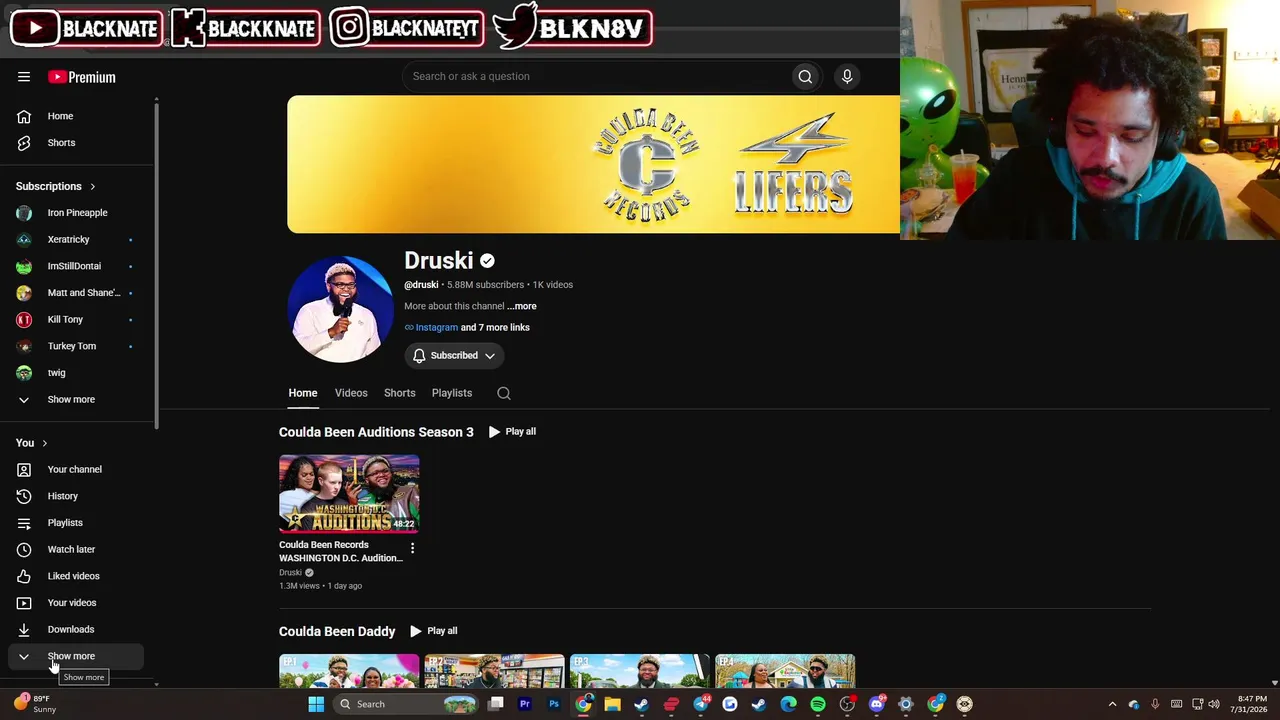Image resolution: width=1280 pixels, height=720 pixels.
Task: Select the Home channel tab
Action: pyautogui.click(x=303, y=393)
